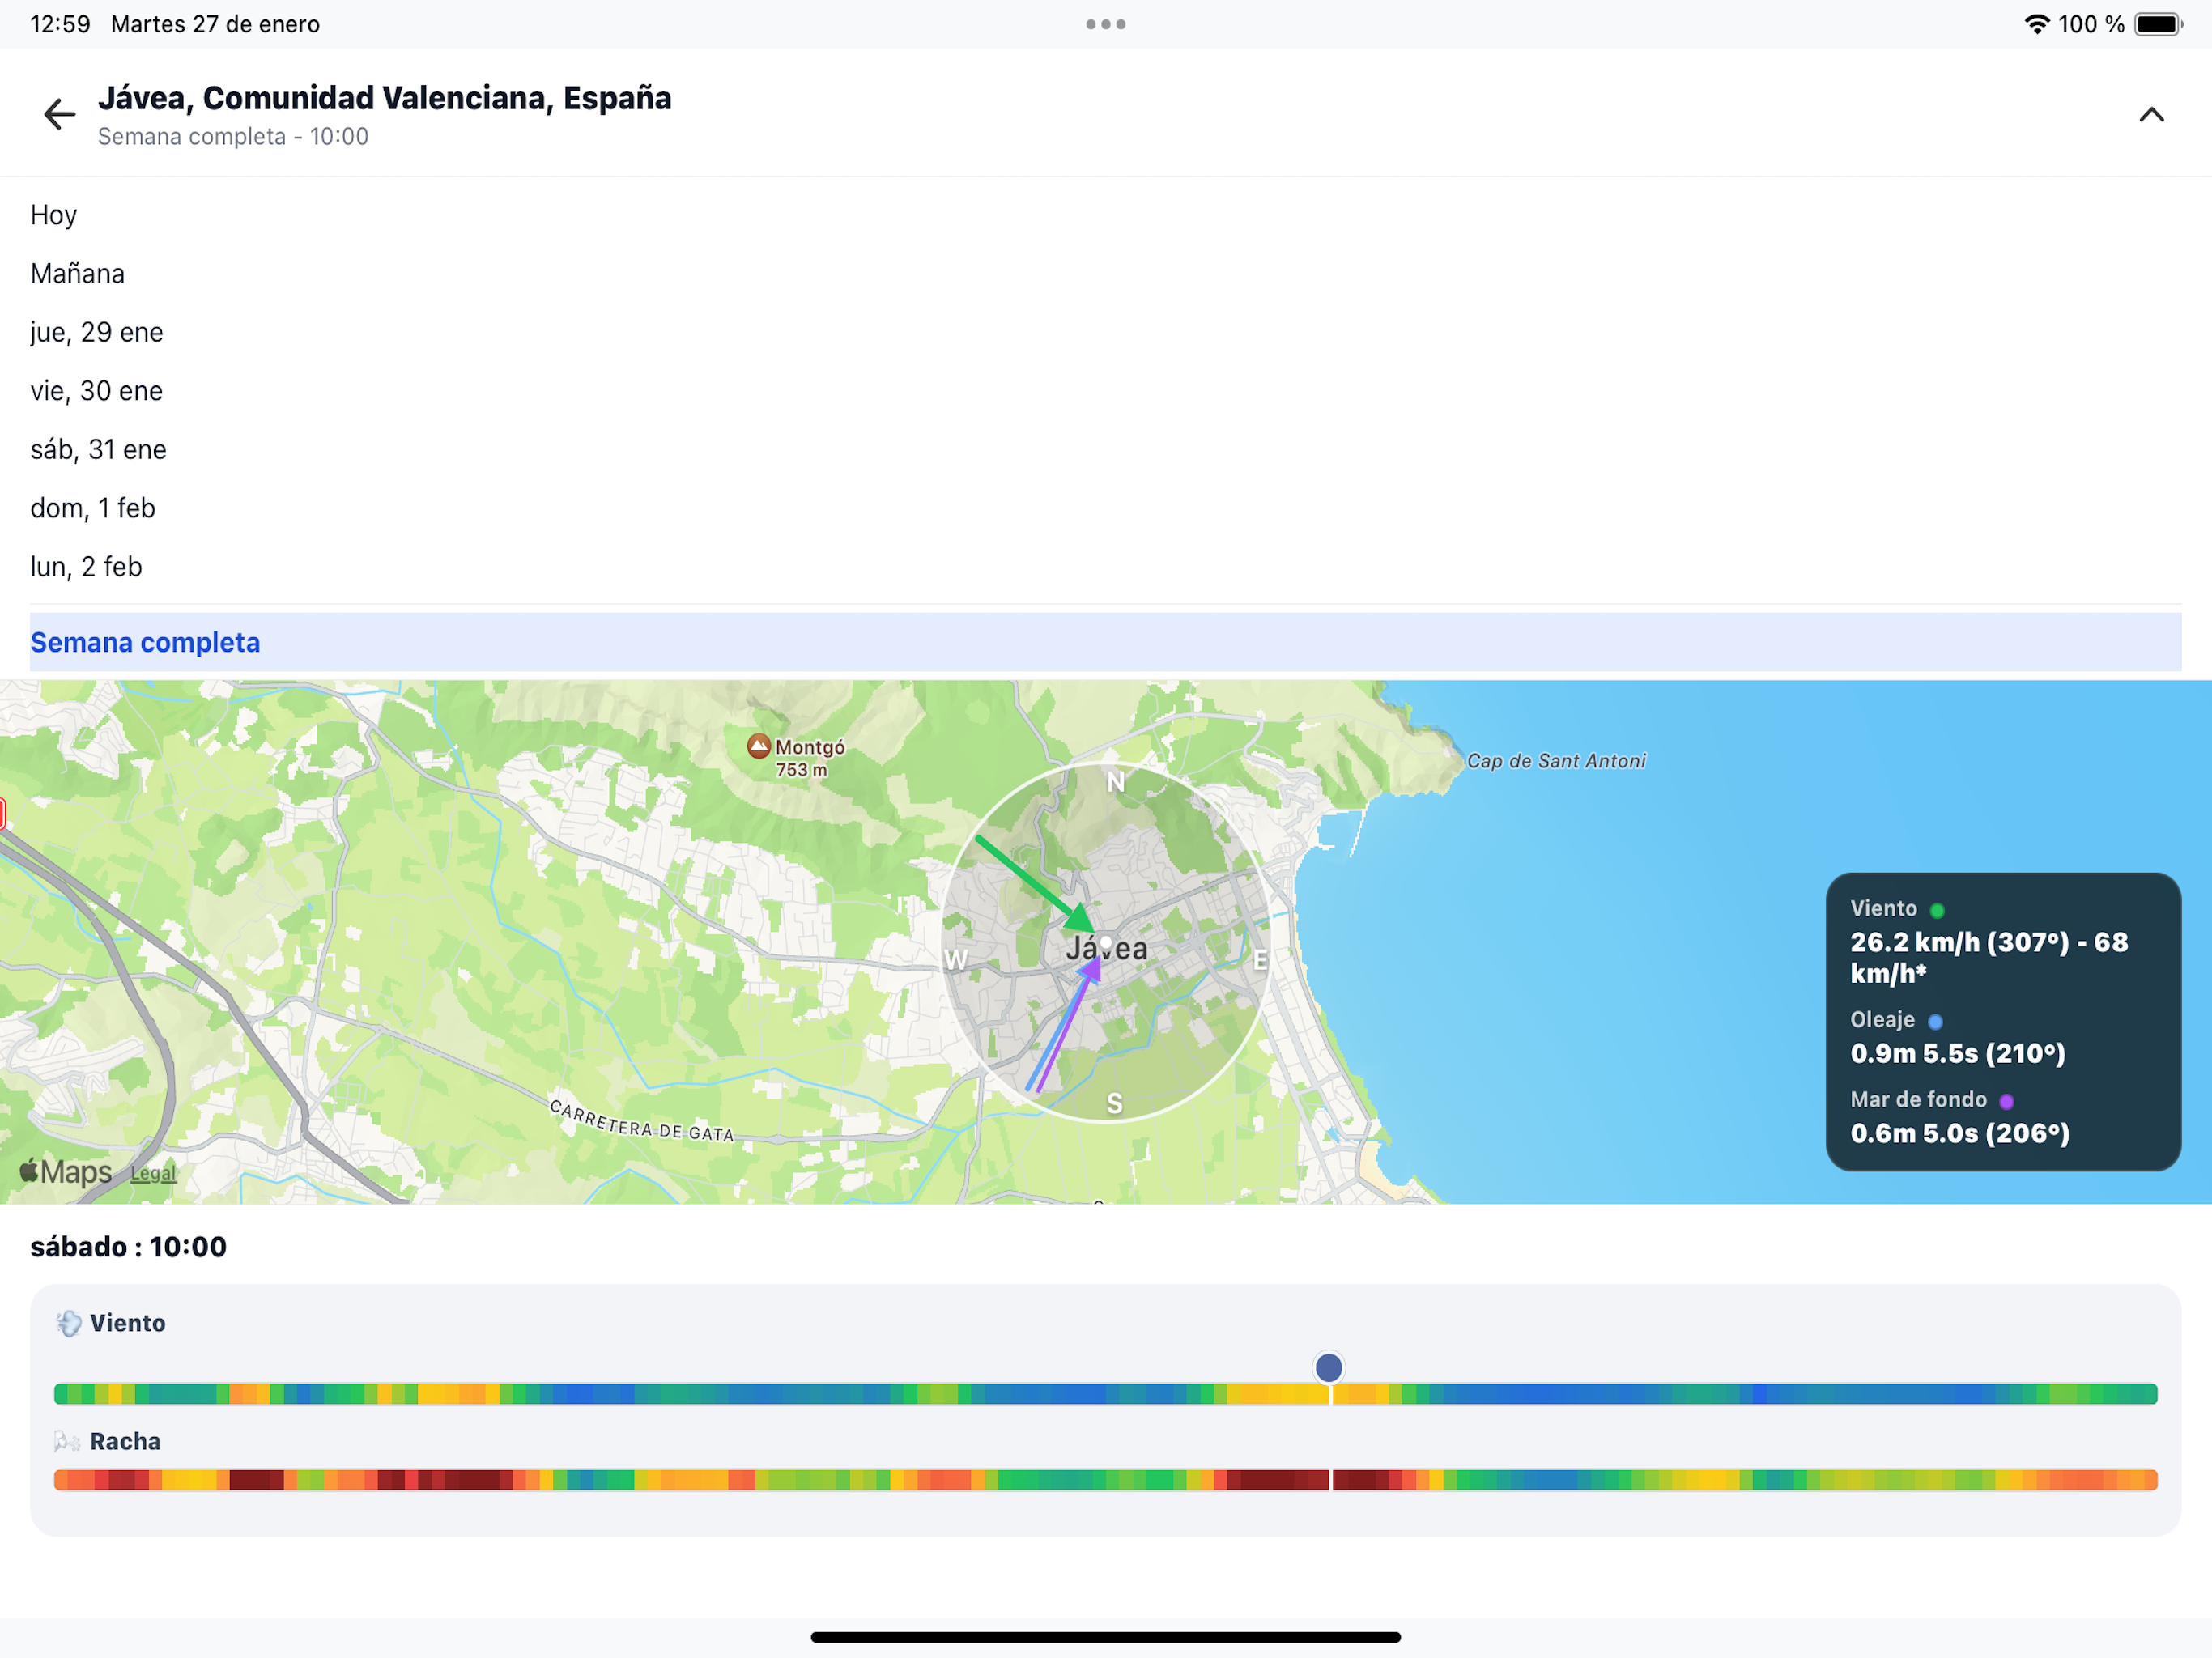Click the Racha color forecast bar
This screenshot has width=2212, height=1658.
pos(1105,1480)
